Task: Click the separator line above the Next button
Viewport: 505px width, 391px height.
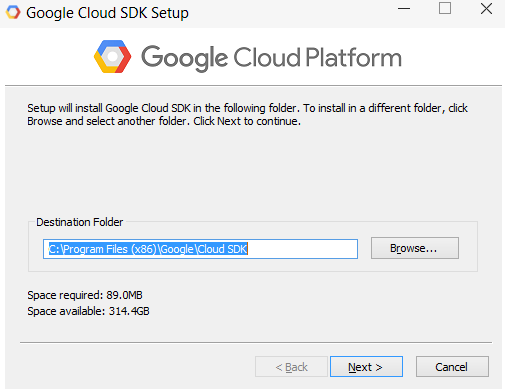Action: (256, 342)
